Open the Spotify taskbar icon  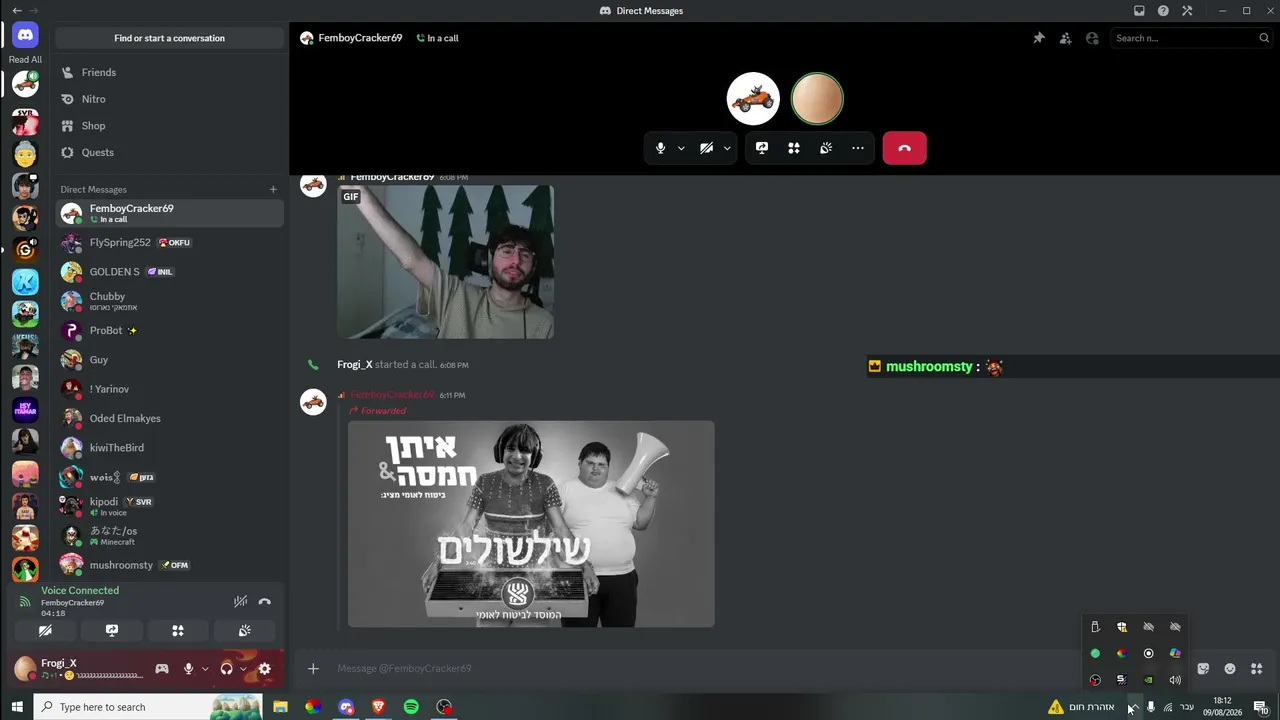[411, 707]
